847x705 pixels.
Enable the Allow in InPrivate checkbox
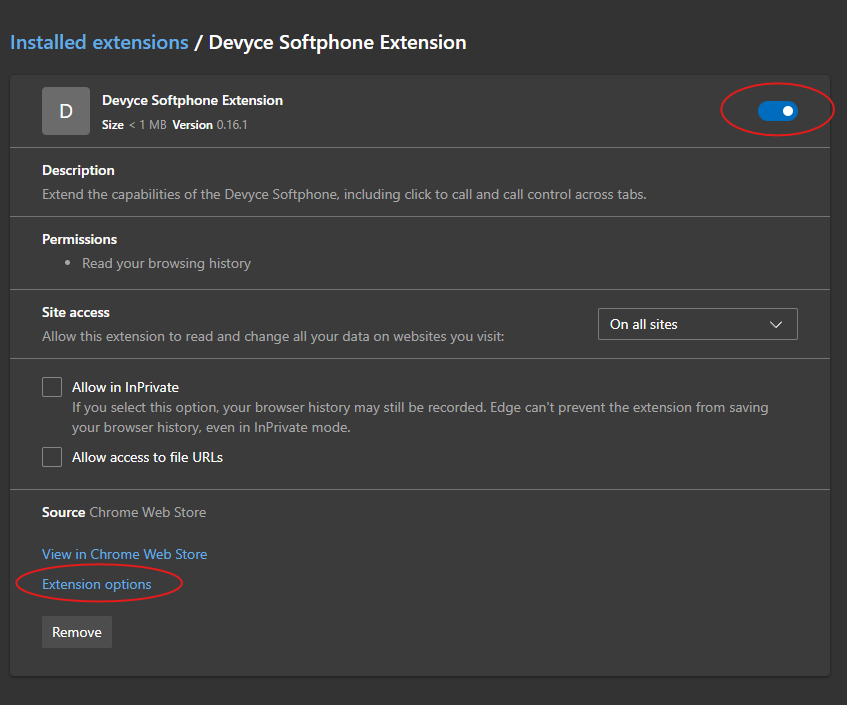click(x=52, y=387)
